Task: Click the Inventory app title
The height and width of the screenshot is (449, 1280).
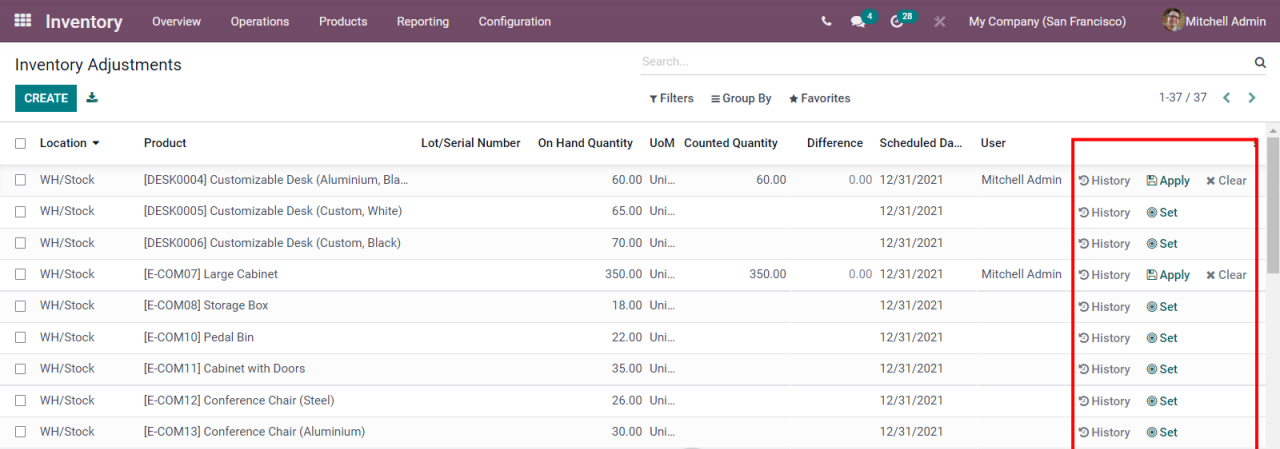Action: click(84, 21)
